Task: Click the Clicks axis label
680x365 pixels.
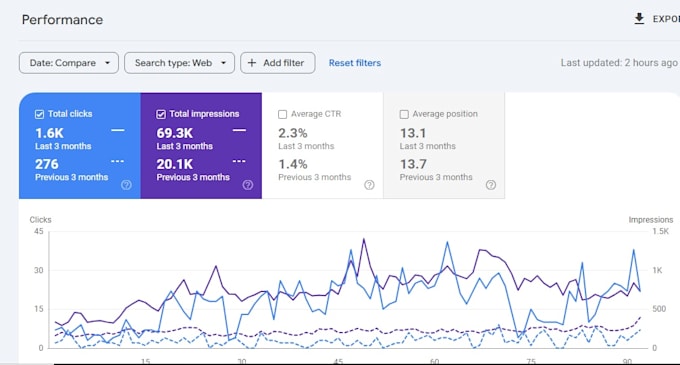Action: tap(40, 220)
